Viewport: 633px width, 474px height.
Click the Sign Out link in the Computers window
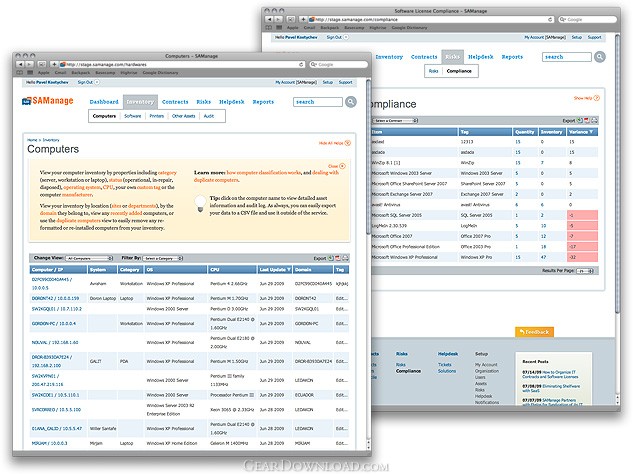click(85, 82)
